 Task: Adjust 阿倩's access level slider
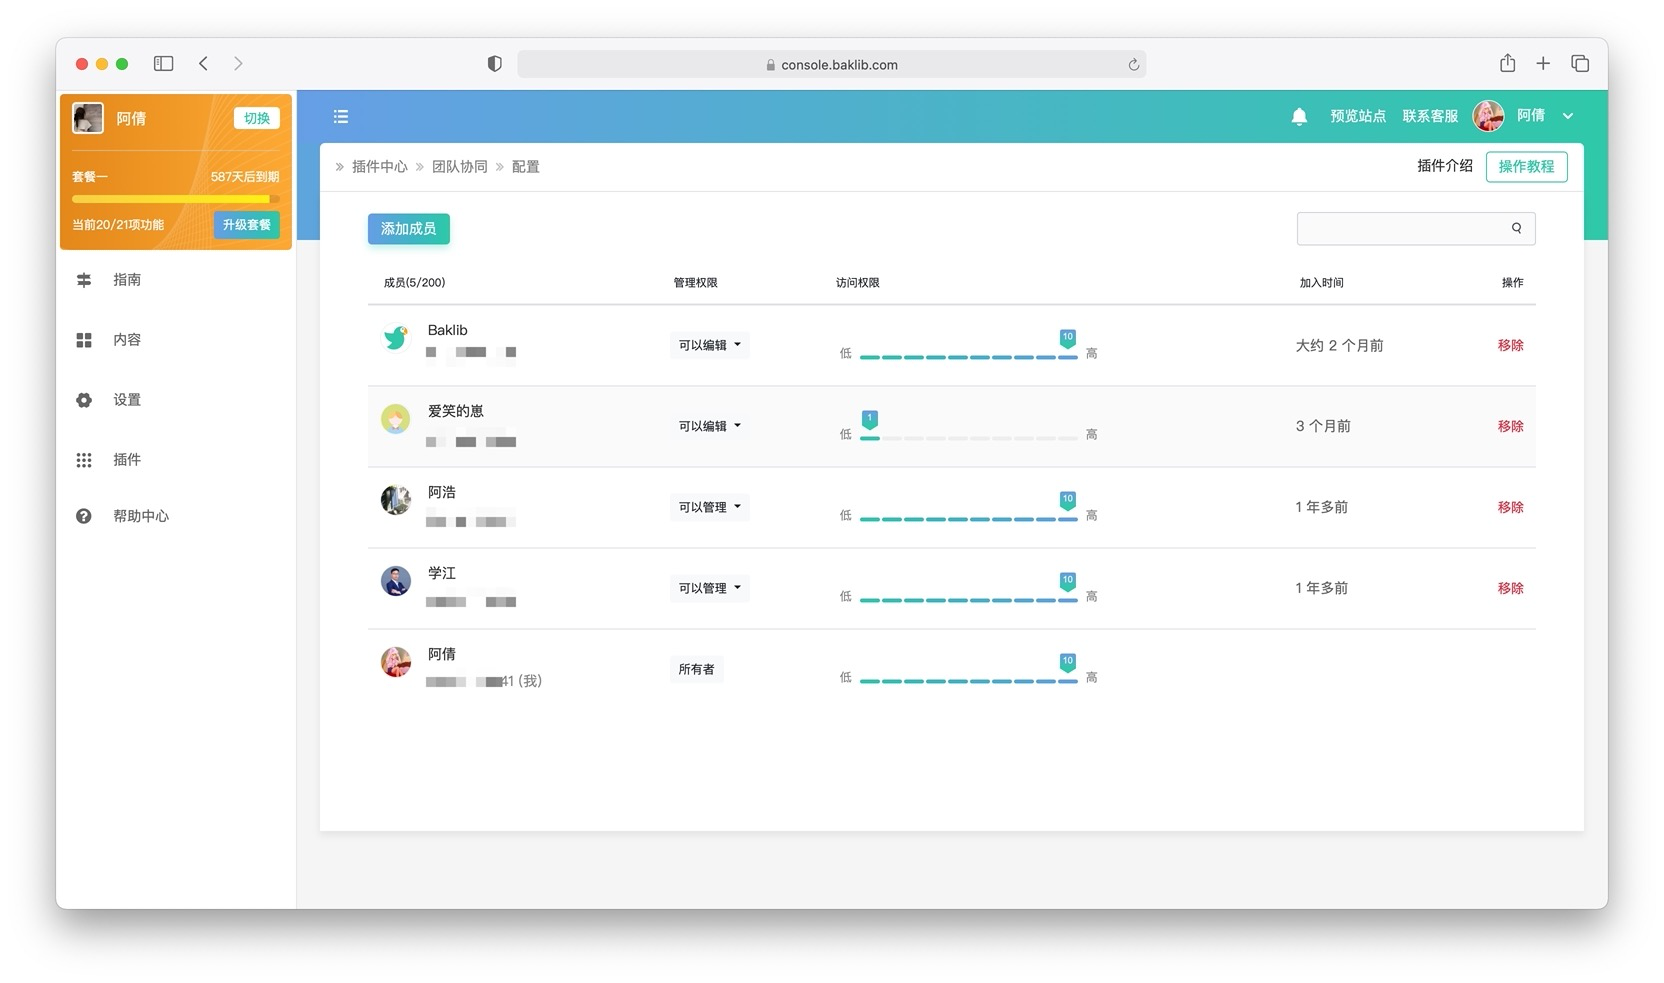(x=968, y=681)
